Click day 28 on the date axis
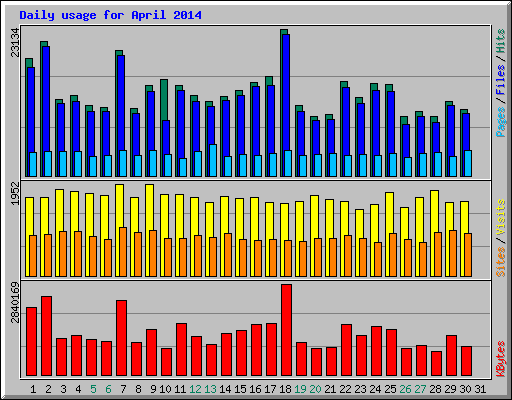The height and width of the screenshot is (400, 512). (435, 389)
